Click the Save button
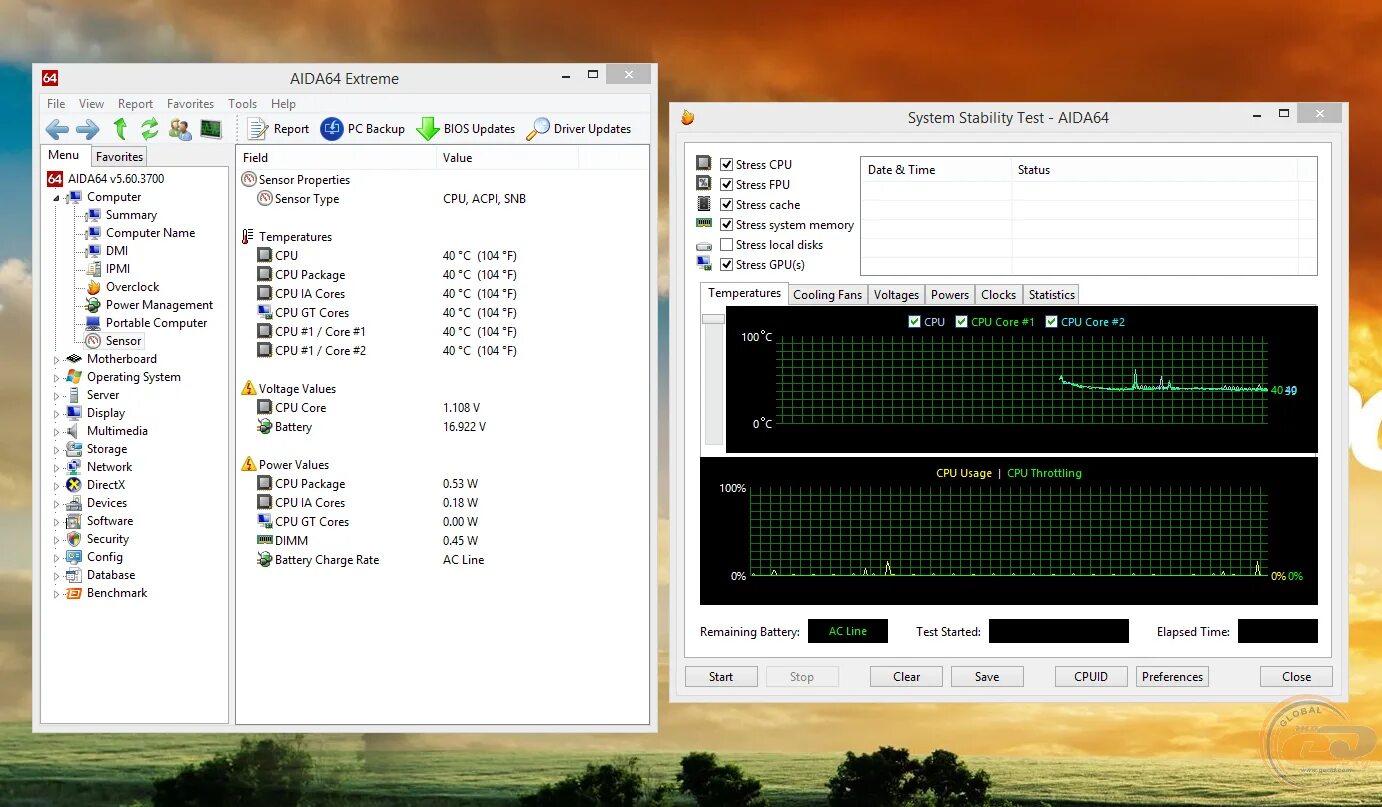1382x807 pixels. click(987, 677)
